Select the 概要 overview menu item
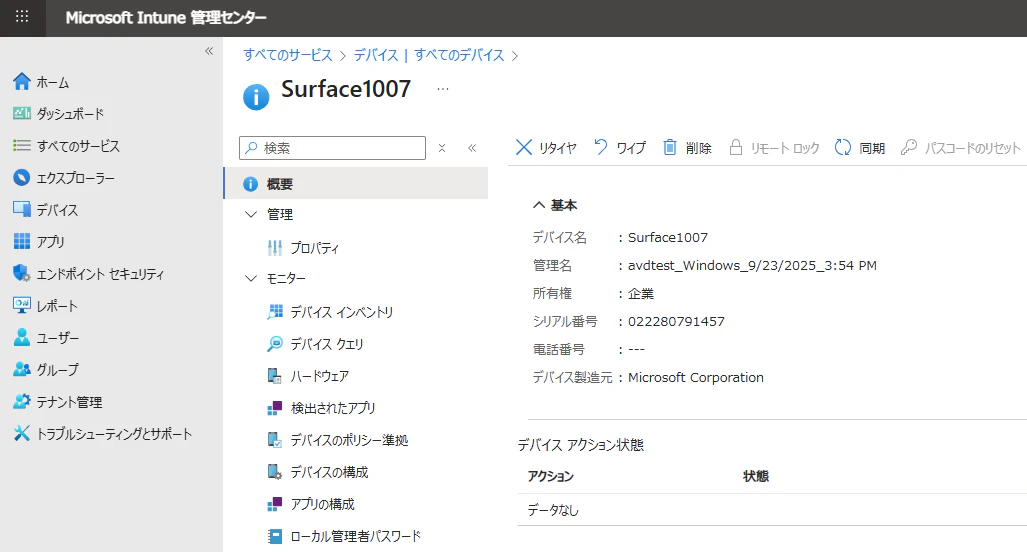 pyautogui.click(x=356, y=184)
